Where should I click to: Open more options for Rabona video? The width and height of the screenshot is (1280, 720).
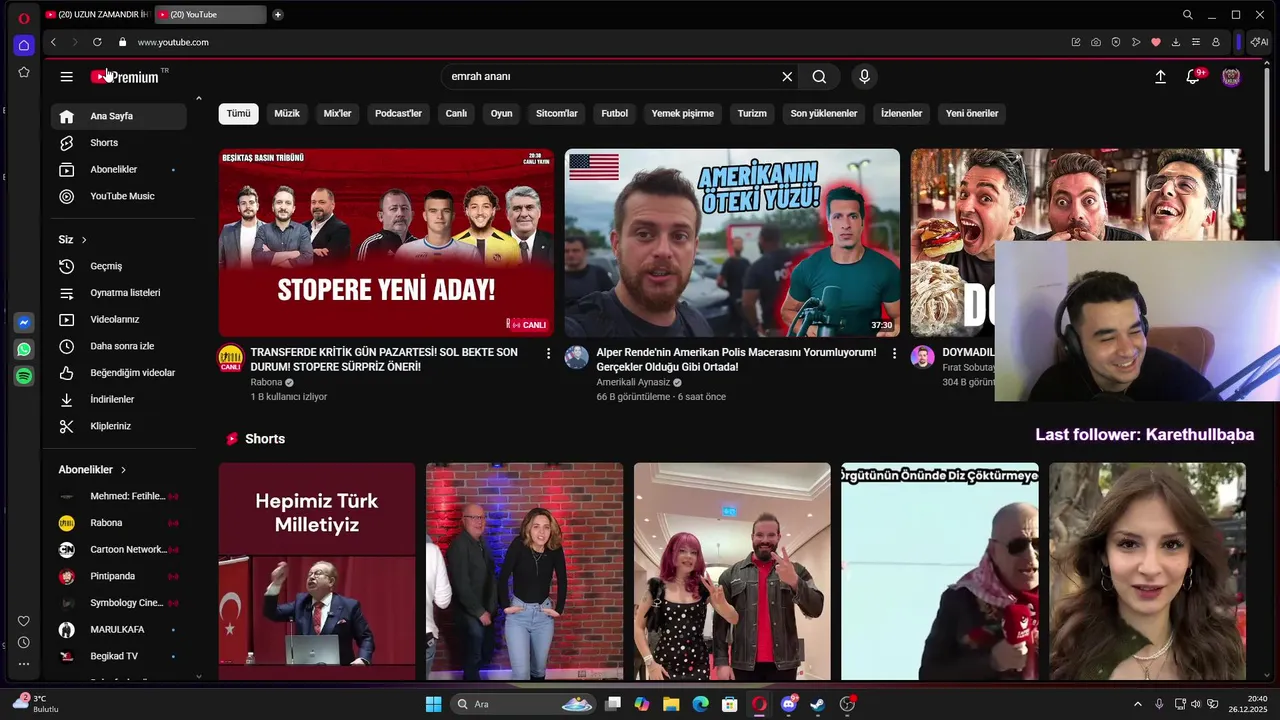[x=548, y=353]
